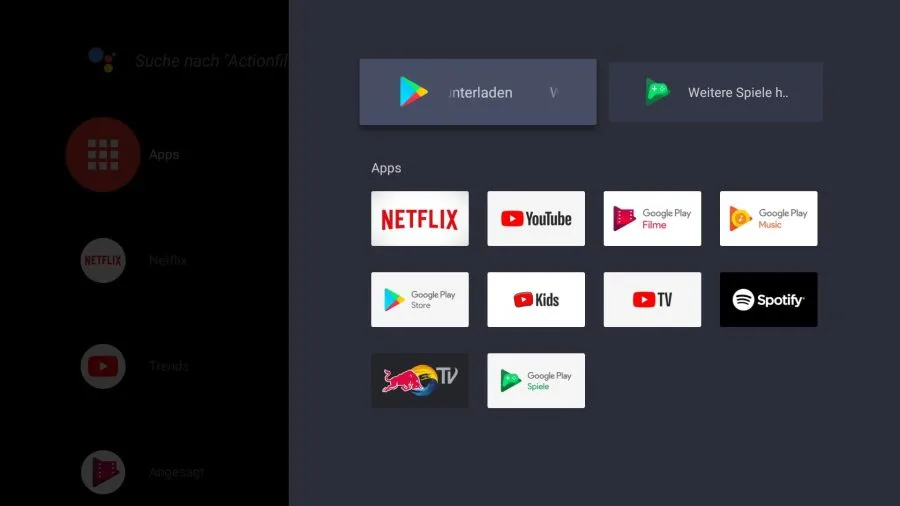Open Google Play Music app
The width and height of the screenshot is (900, 506).
pos(769,219)
